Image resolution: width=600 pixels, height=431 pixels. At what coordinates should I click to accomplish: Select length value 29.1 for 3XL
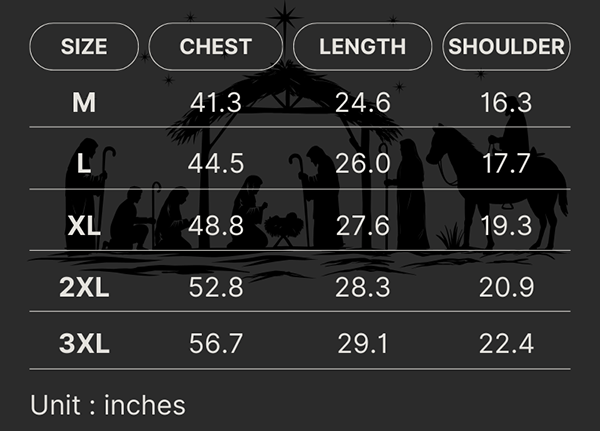[362, 345]
